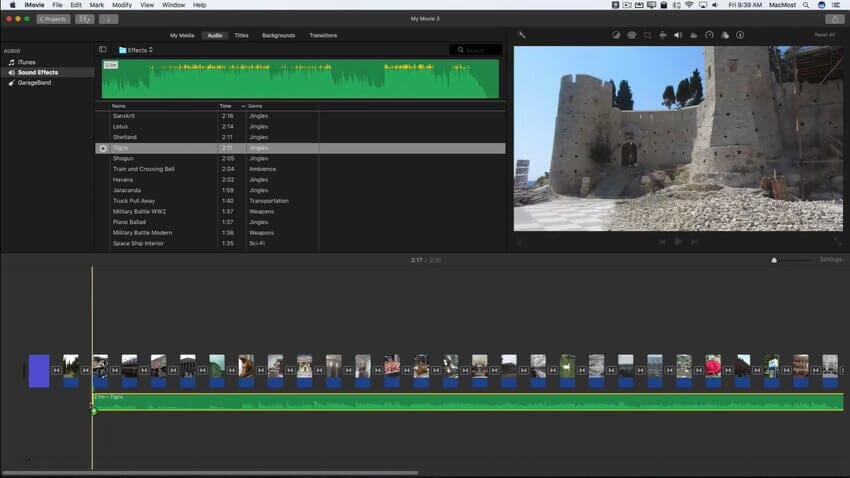The width and height of the screenshot is (850, 478).
Task: Open the speed adjustment tool
Action: [x=709, y=35]
